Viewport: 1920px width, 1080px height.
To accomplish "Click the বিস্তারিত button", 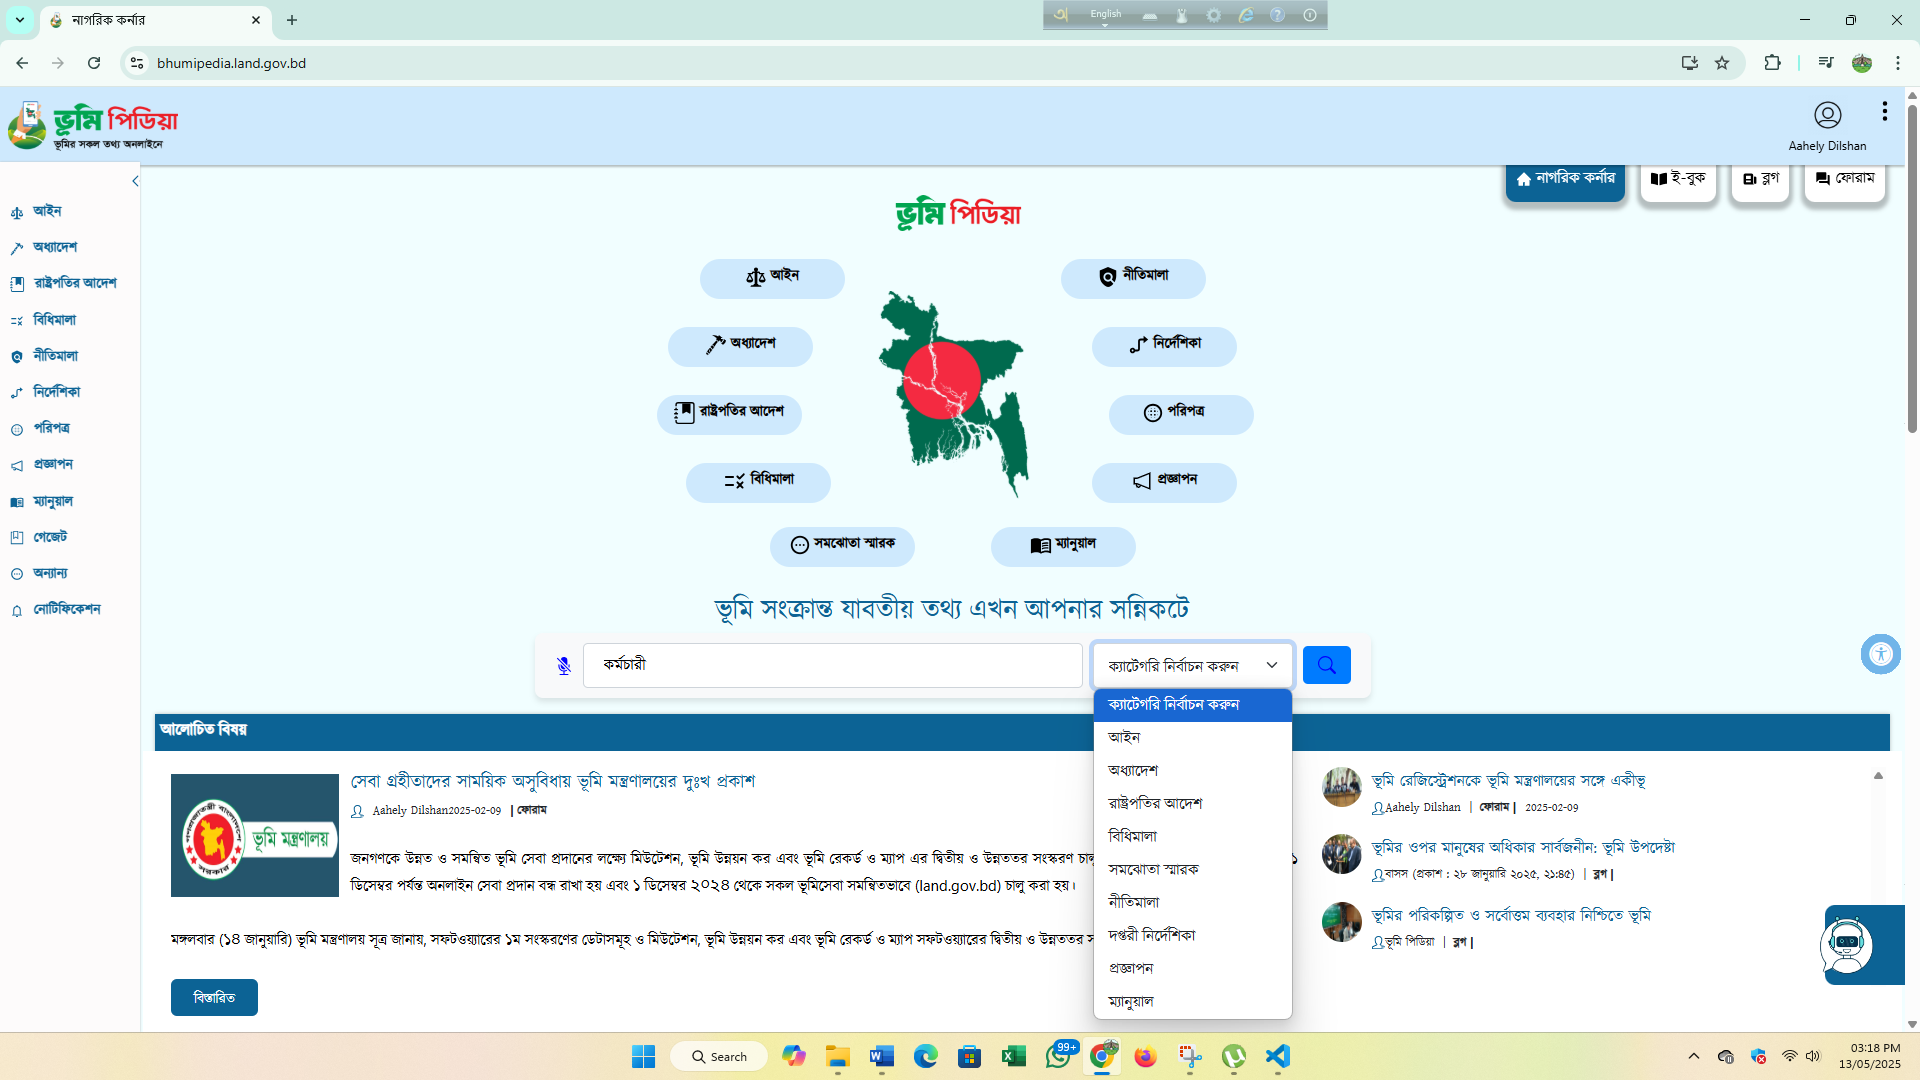I will point(214,997).
